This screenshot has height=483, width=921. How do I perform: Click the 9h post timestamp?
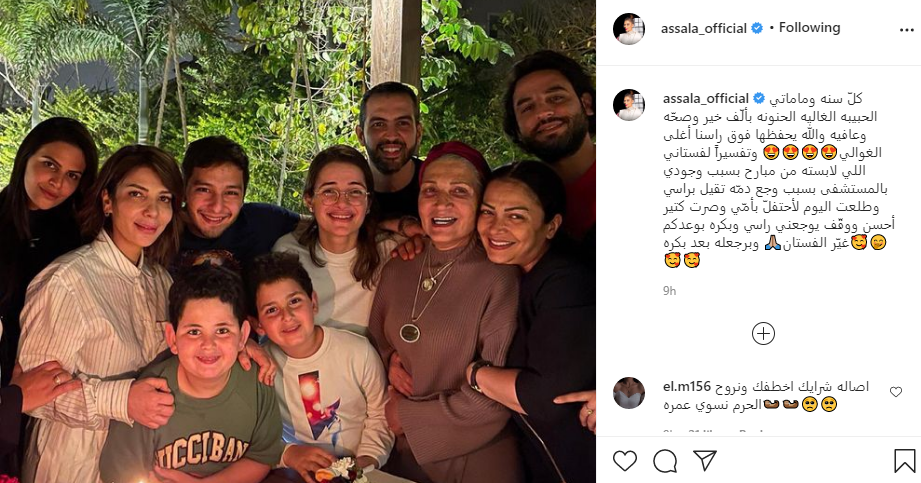click(670, 291)
